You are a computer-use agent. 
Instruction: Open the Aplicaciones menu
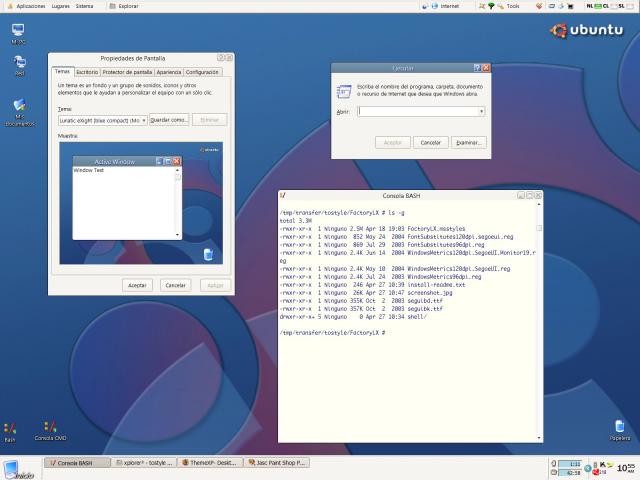pos(31,6)
